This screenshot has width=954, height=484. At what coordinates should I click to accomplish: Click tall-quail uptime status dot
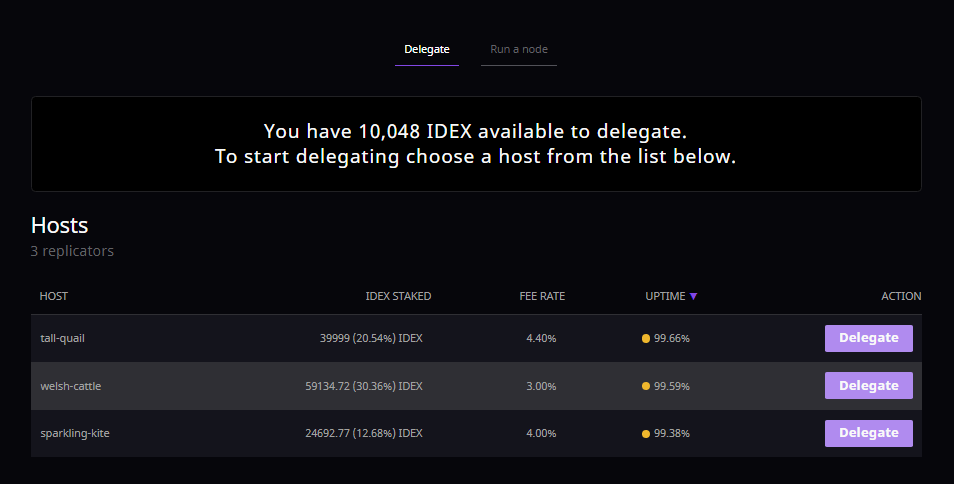pos(646,339)
